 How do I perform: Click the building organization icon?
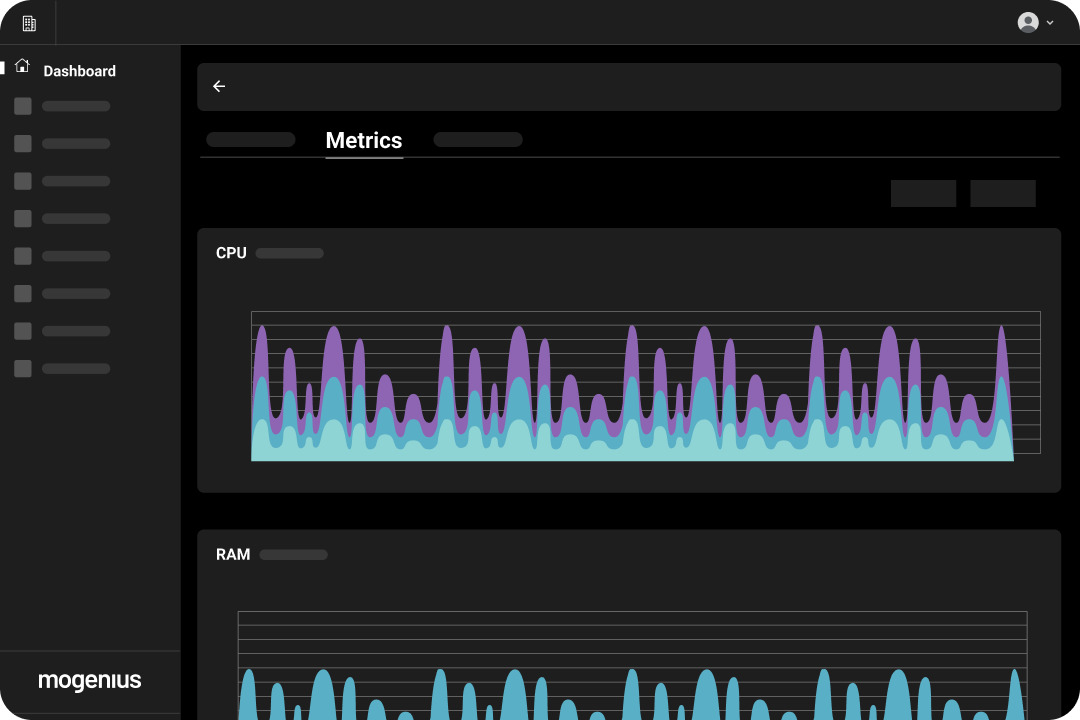(x=29, y=23)
